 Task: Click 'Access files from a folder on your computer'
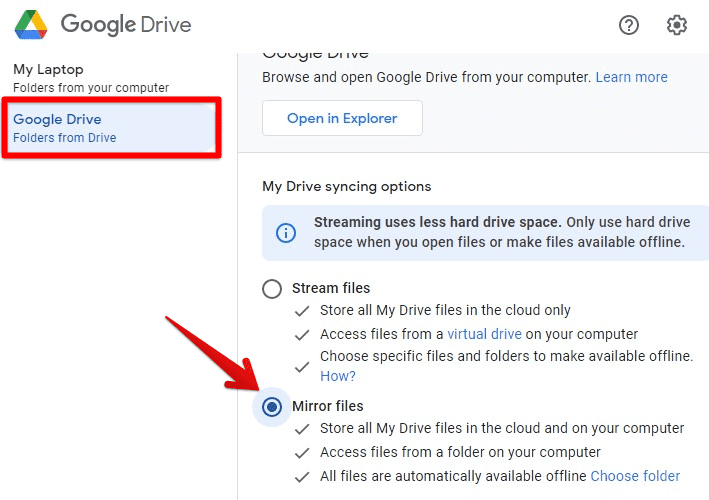[460, 452]
